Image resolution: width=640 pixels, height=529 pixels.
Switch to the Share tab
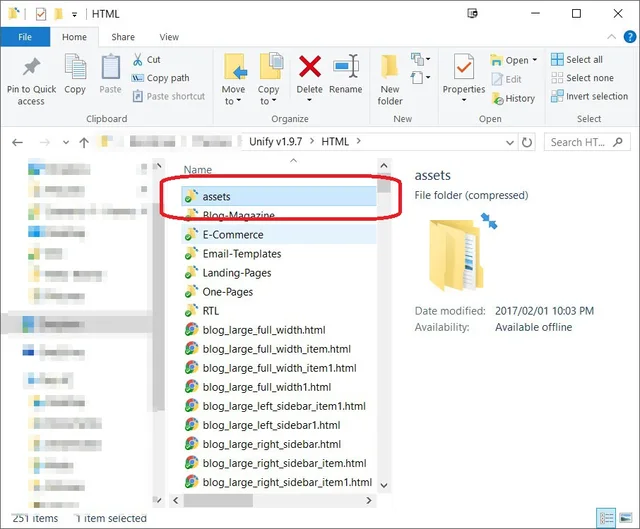point(123,37)
